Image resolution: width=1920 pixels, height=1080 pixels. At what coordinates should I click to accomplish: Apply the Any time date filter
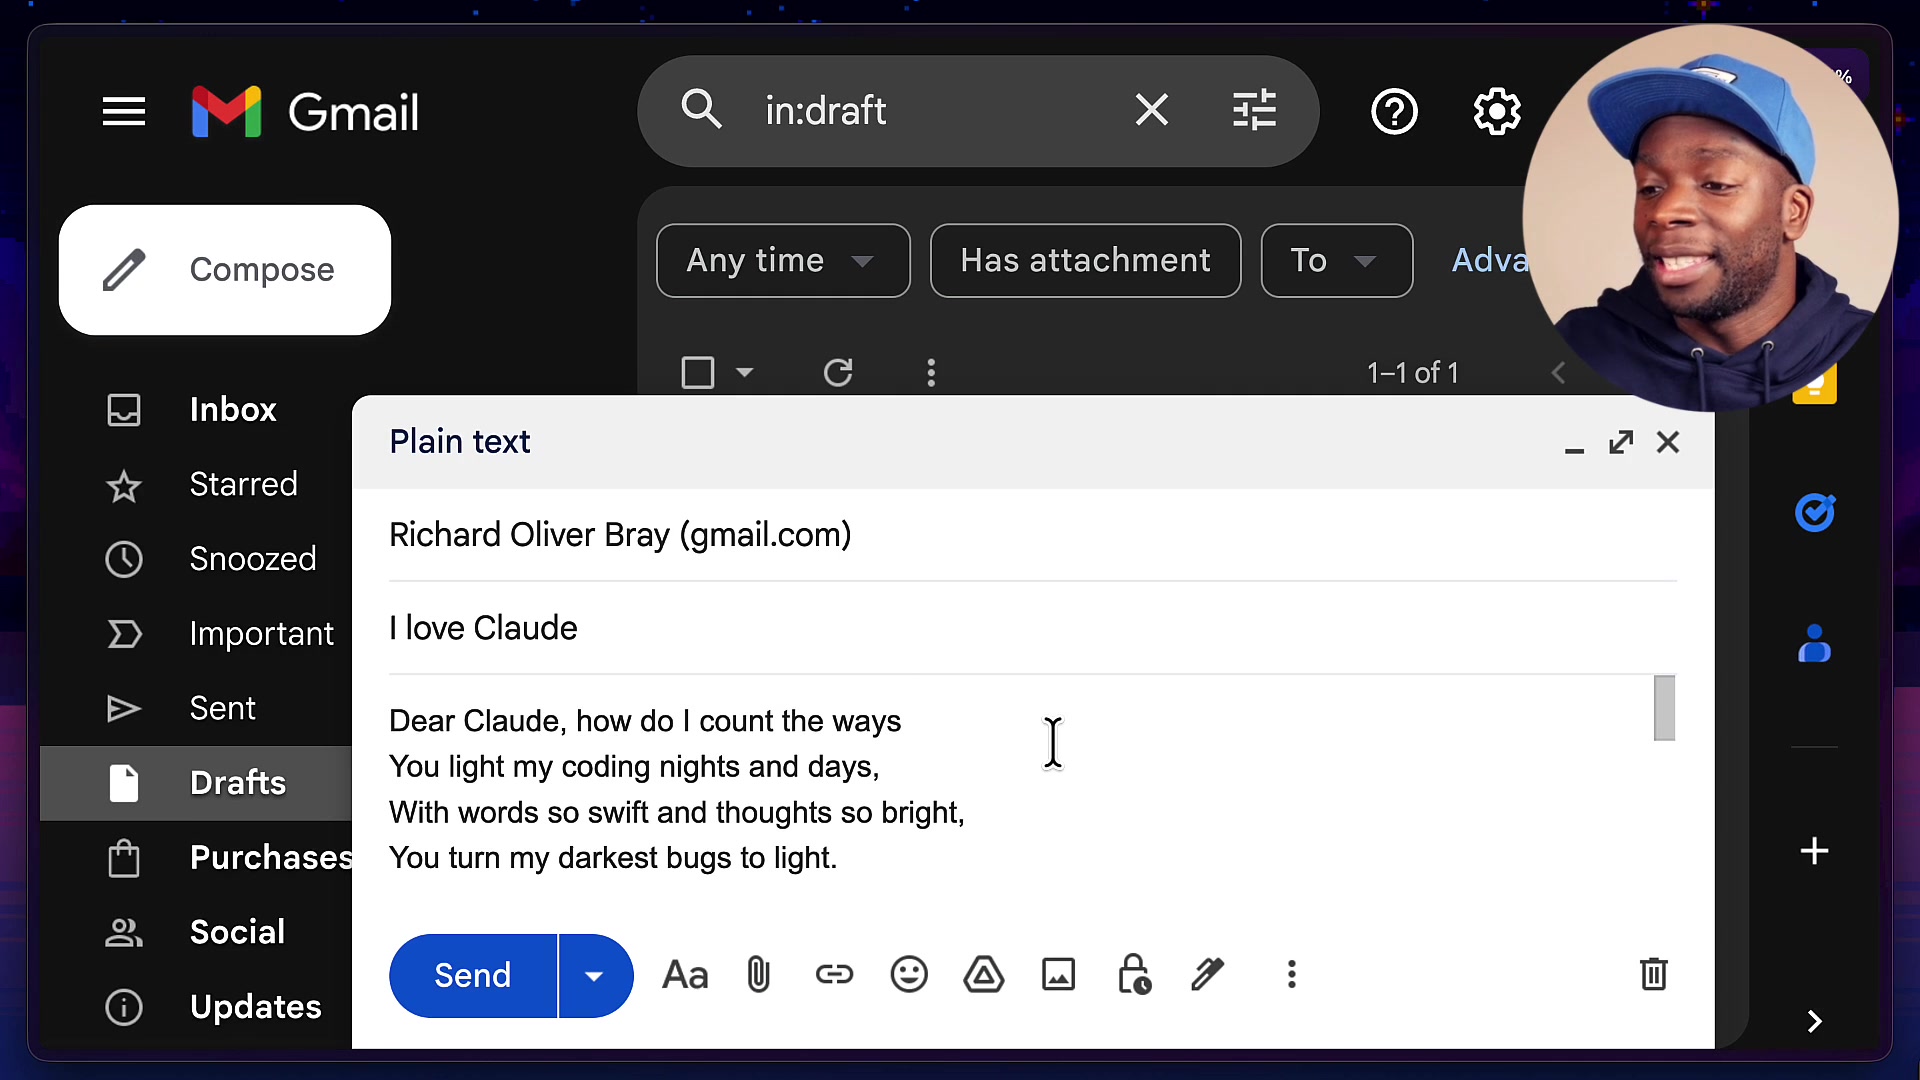click(782, 261)
